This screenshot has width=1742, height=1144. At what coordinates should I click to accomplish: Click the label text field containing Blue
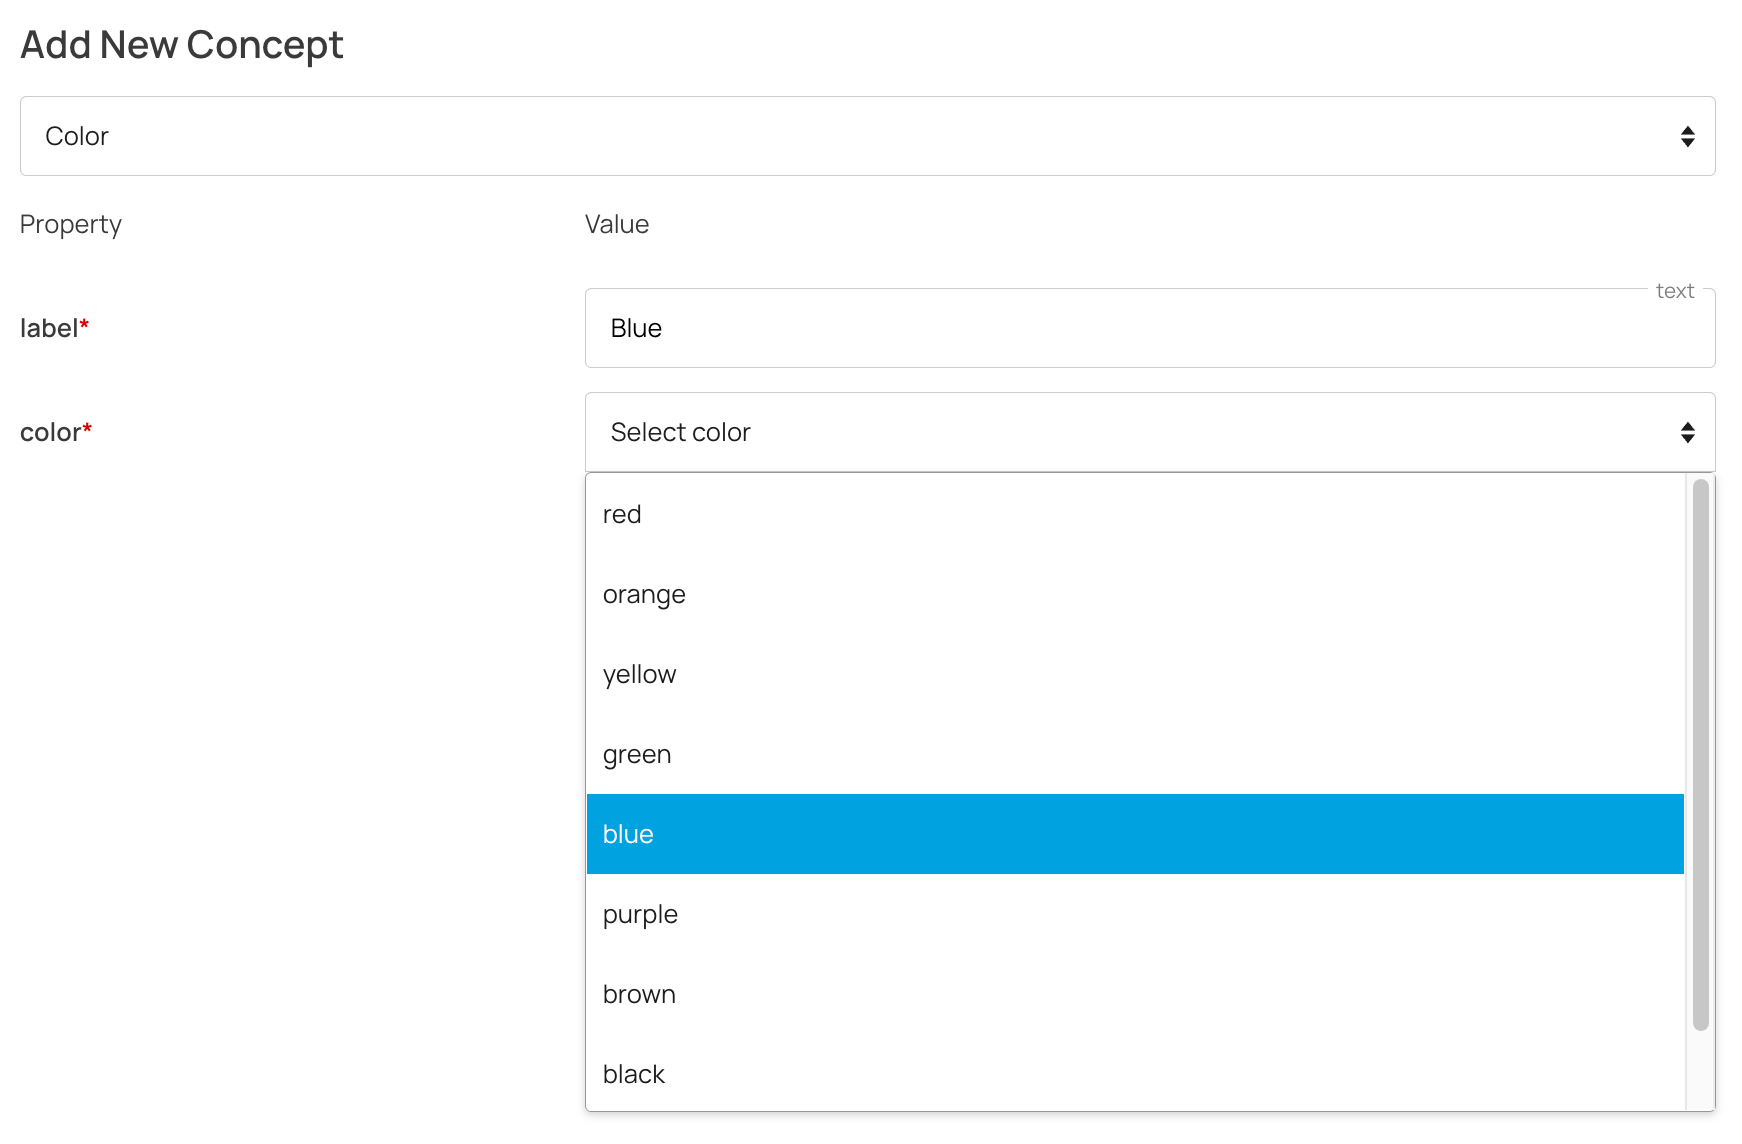click(x=1148, y=328)
